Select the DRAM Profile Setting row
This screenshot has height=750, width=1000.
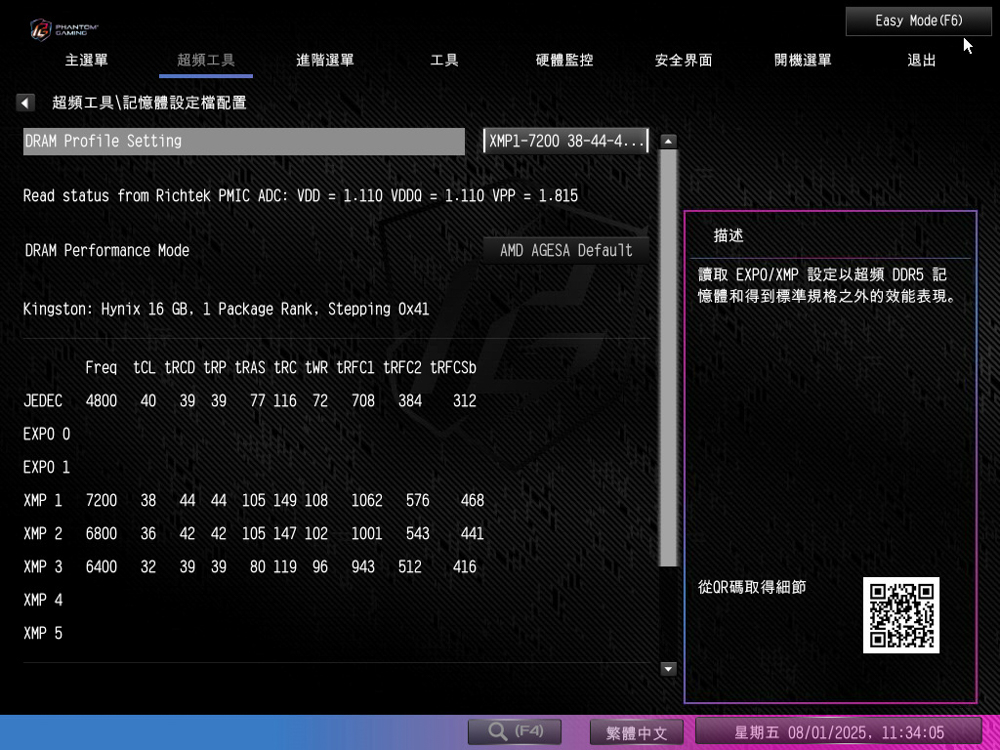(x=244, y=141)
